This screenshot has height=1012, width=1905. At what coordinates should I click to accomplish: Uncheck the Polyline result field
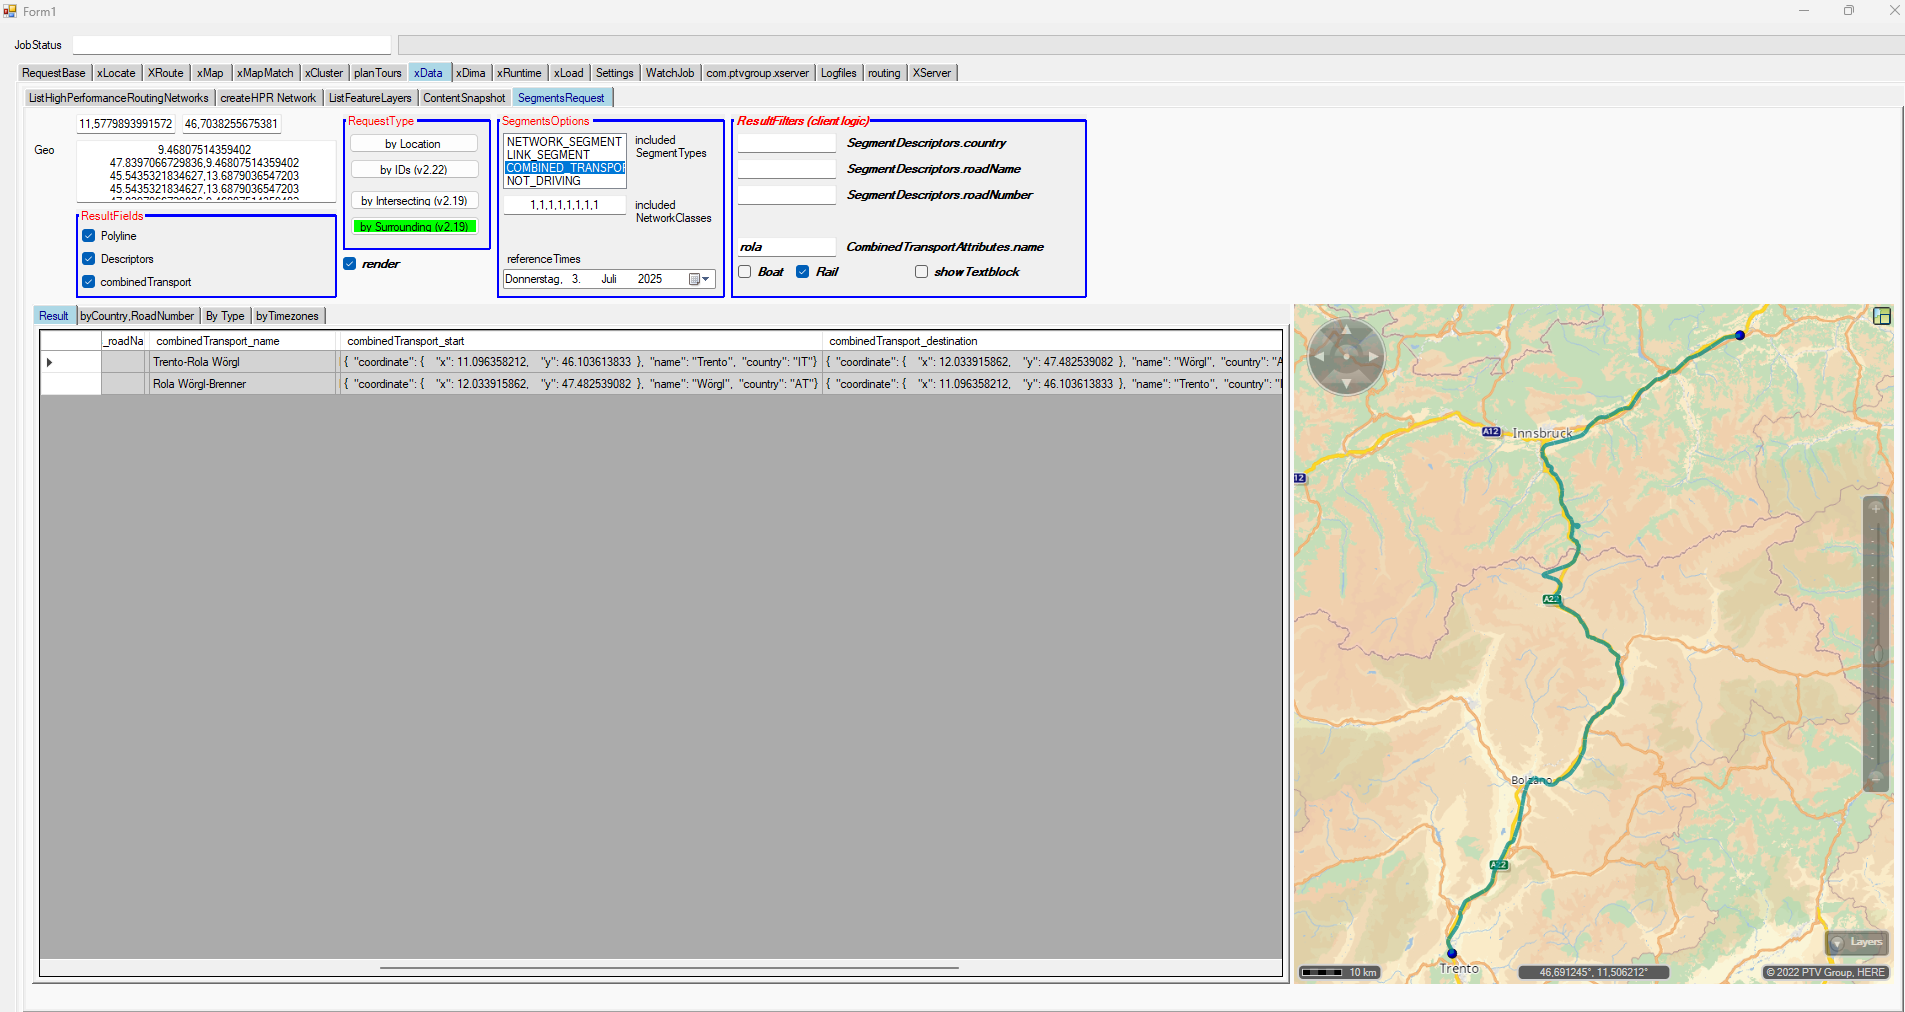[89, 236]
